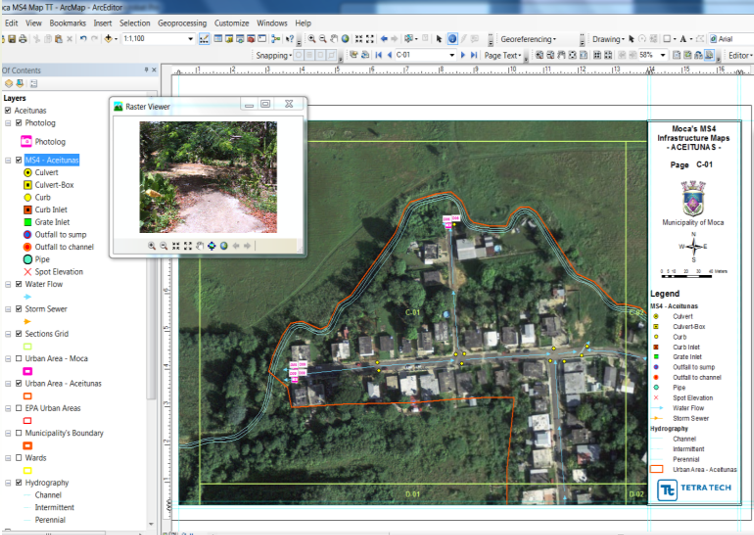Open the Bookmarks menu
Screen dimensions: 754x535
(x=67, y=22)
